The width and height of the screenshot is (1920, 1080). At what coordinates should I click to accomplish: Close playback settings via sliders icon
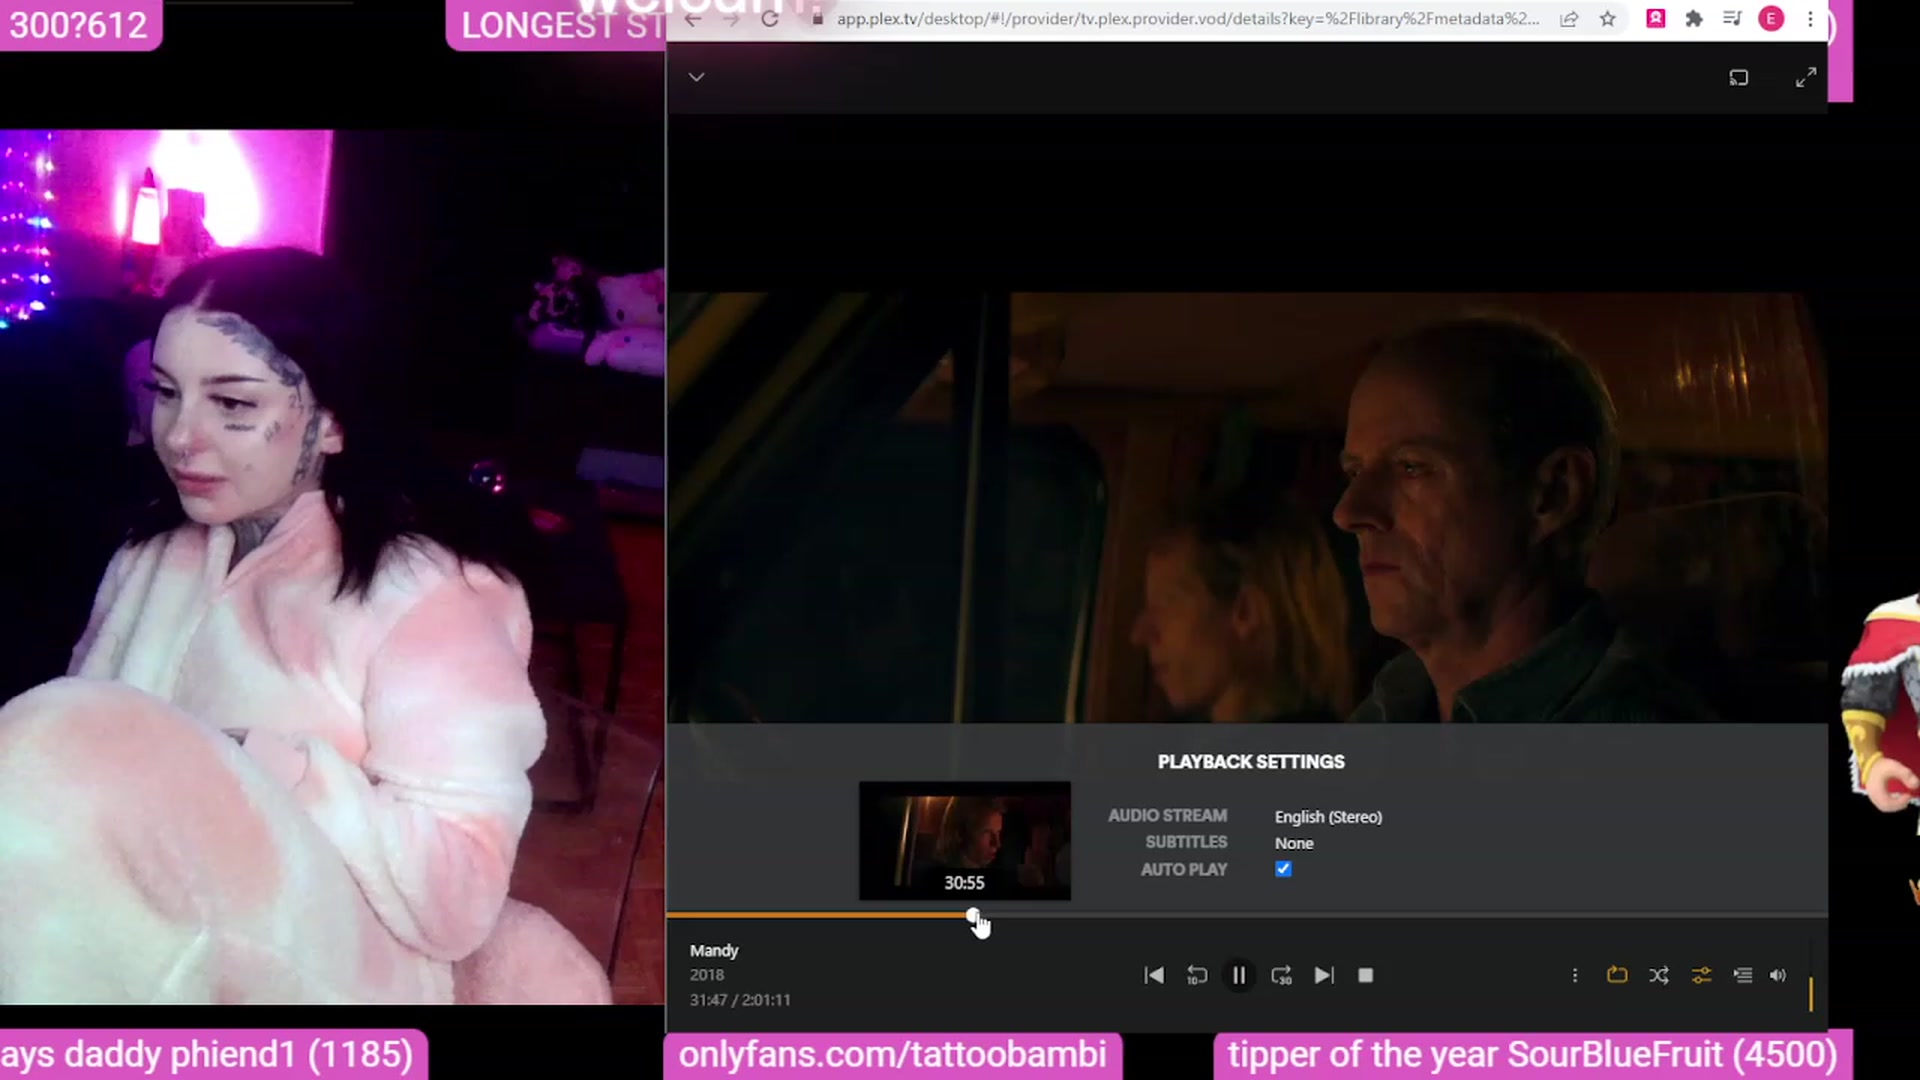(1701, 975)
